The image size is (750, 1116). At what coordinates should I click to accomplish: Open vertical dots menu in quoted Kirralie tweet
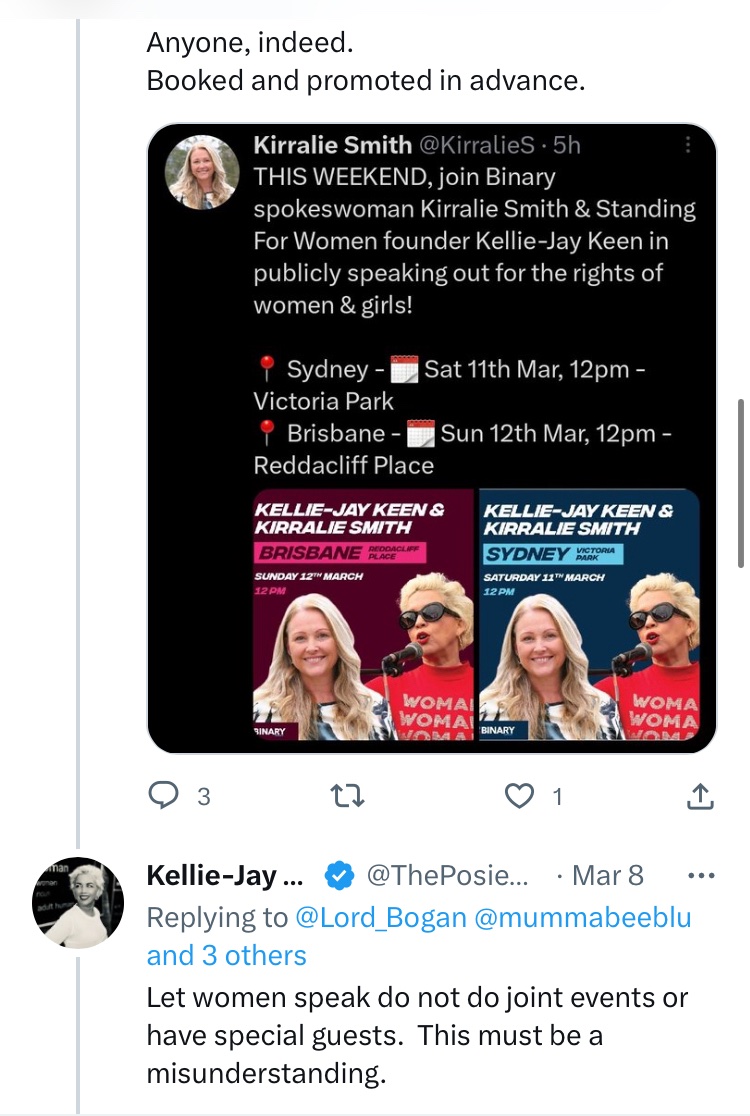687,145
